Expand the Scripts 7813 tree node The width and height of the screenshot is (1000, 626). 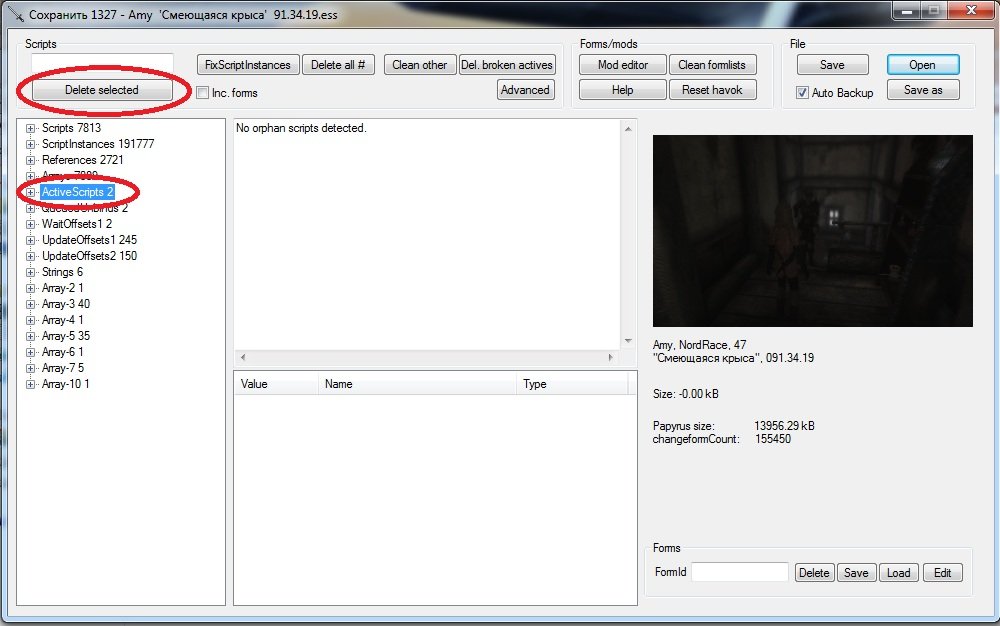click(30, 128)
